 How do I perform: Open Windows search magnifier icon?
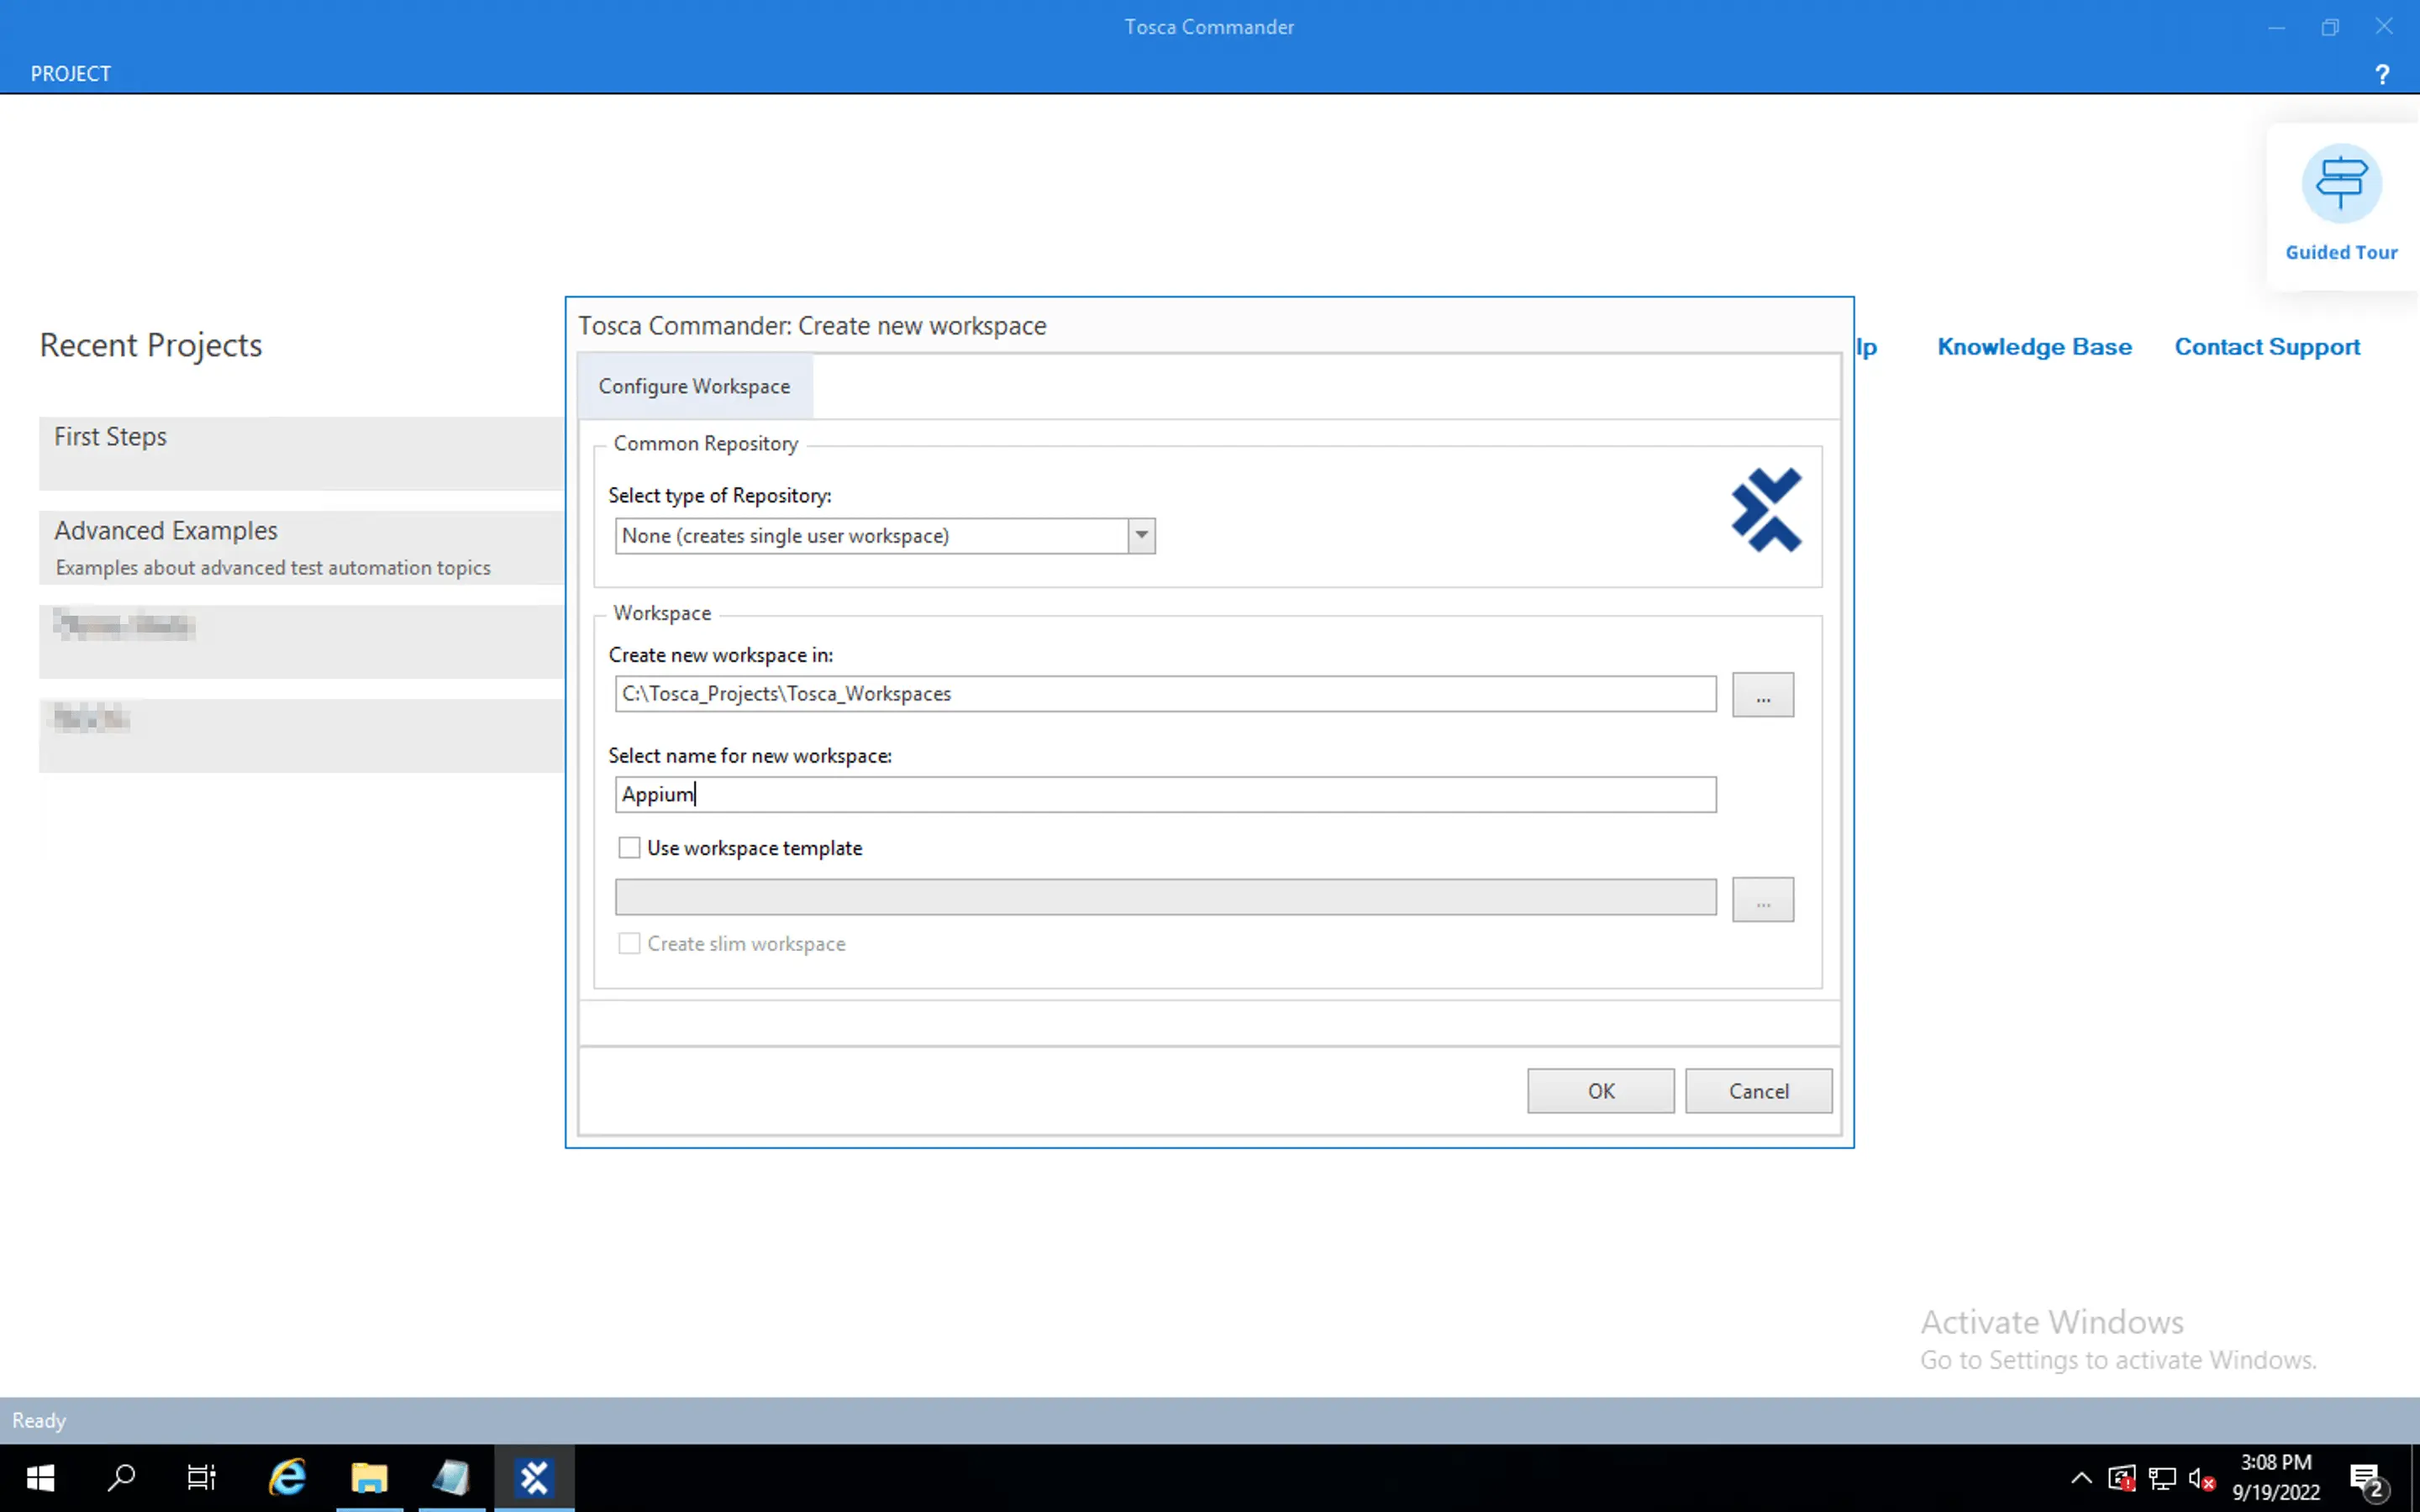pyautogui.click(x=121, y=1477)
